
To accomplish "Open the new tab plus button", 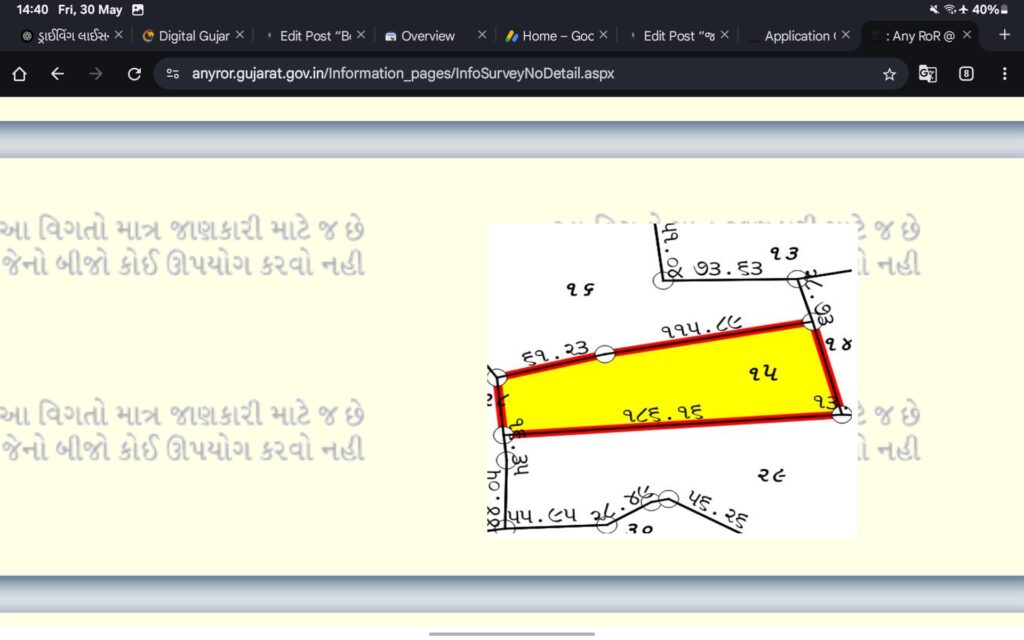I will coord(1005,35).
